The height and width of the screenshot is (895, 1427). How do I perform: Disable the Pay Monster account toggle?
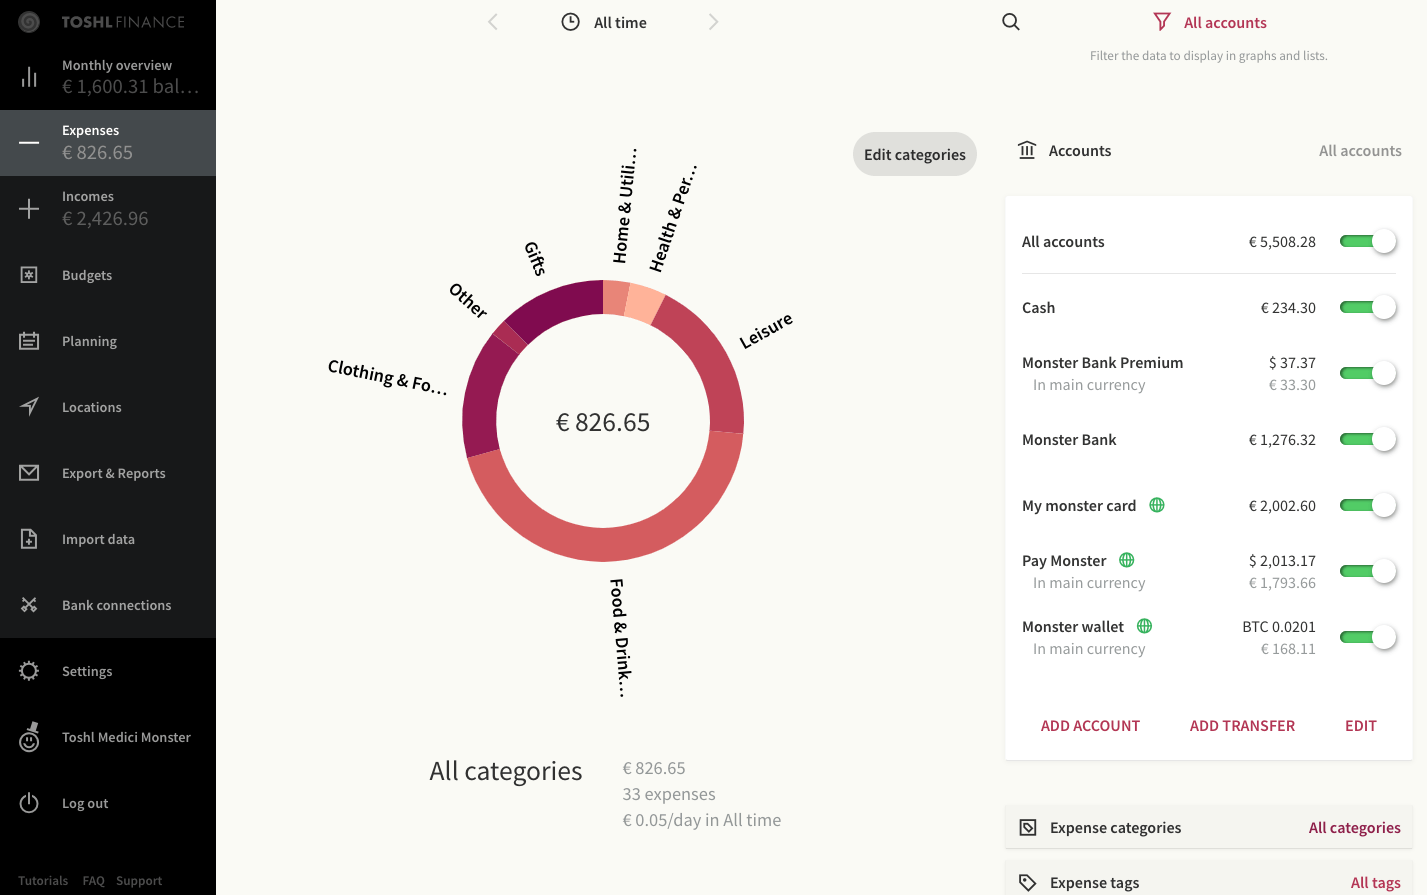point(1368,571)
